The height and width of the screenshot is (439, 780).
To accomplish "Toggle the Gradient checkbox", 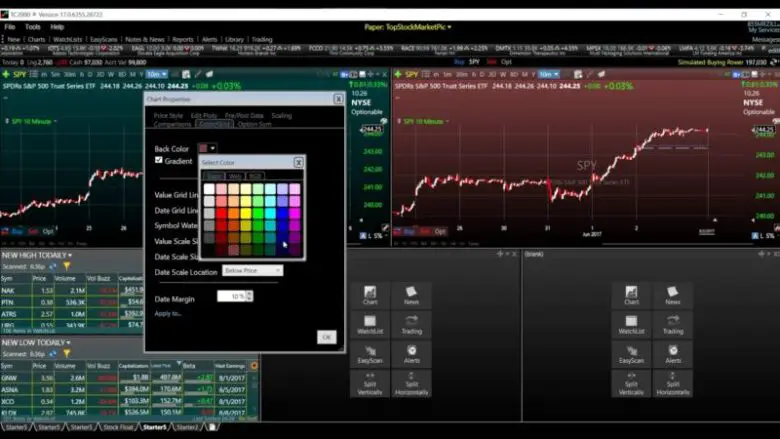I will [x=159, y=160].
